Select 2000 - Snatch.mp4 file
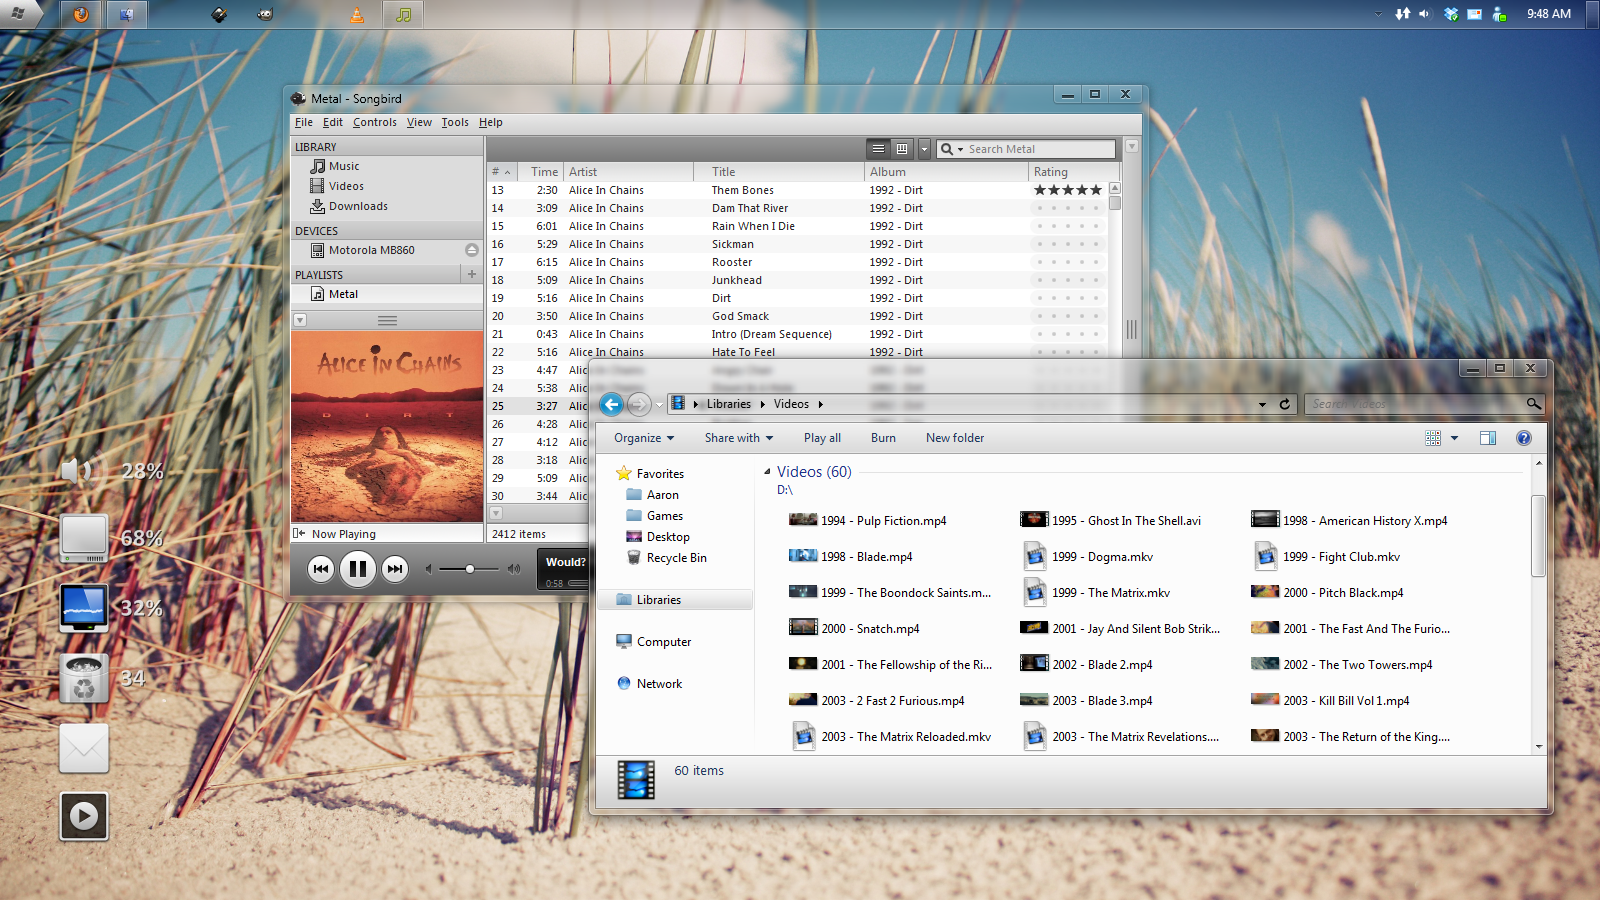The image size is (1600, 900). click(855, 629)
